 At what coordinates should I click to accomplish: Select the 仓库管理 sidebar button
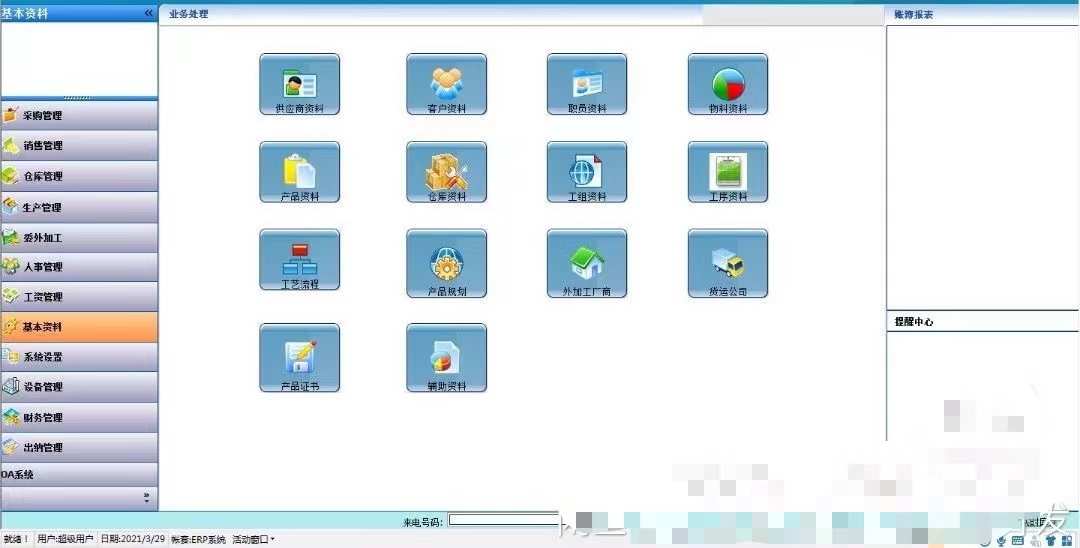79,176
